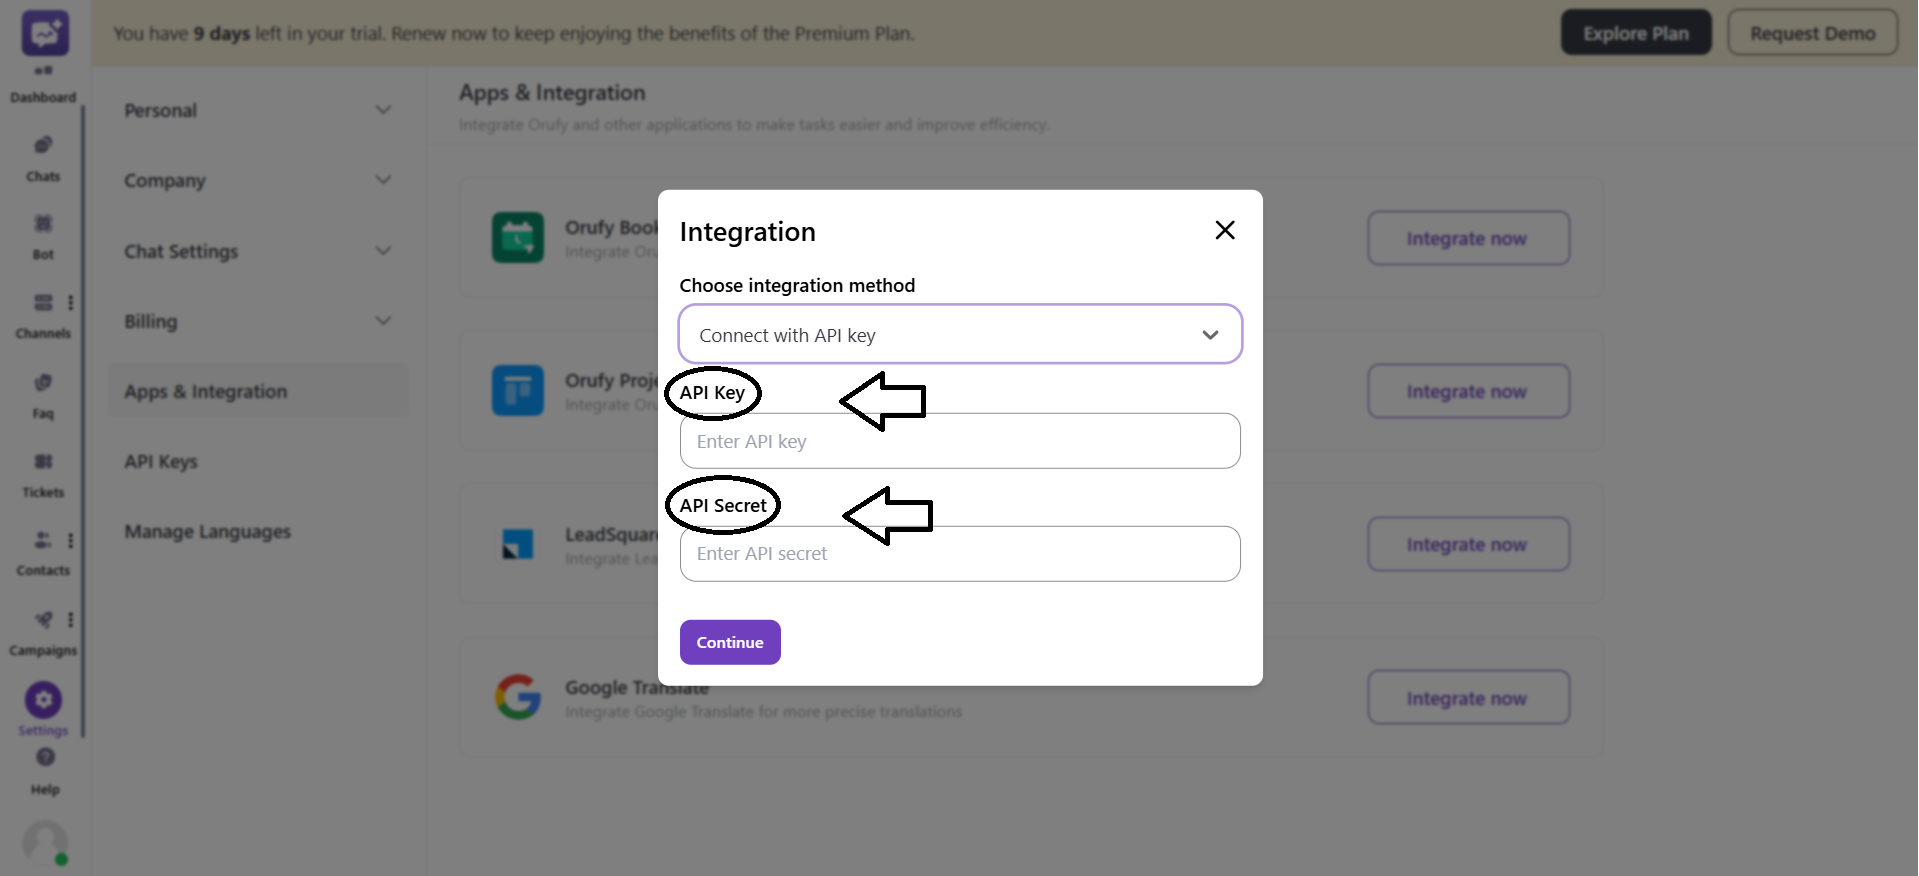
Task: Go to API Keys settings
Action: 161,462
